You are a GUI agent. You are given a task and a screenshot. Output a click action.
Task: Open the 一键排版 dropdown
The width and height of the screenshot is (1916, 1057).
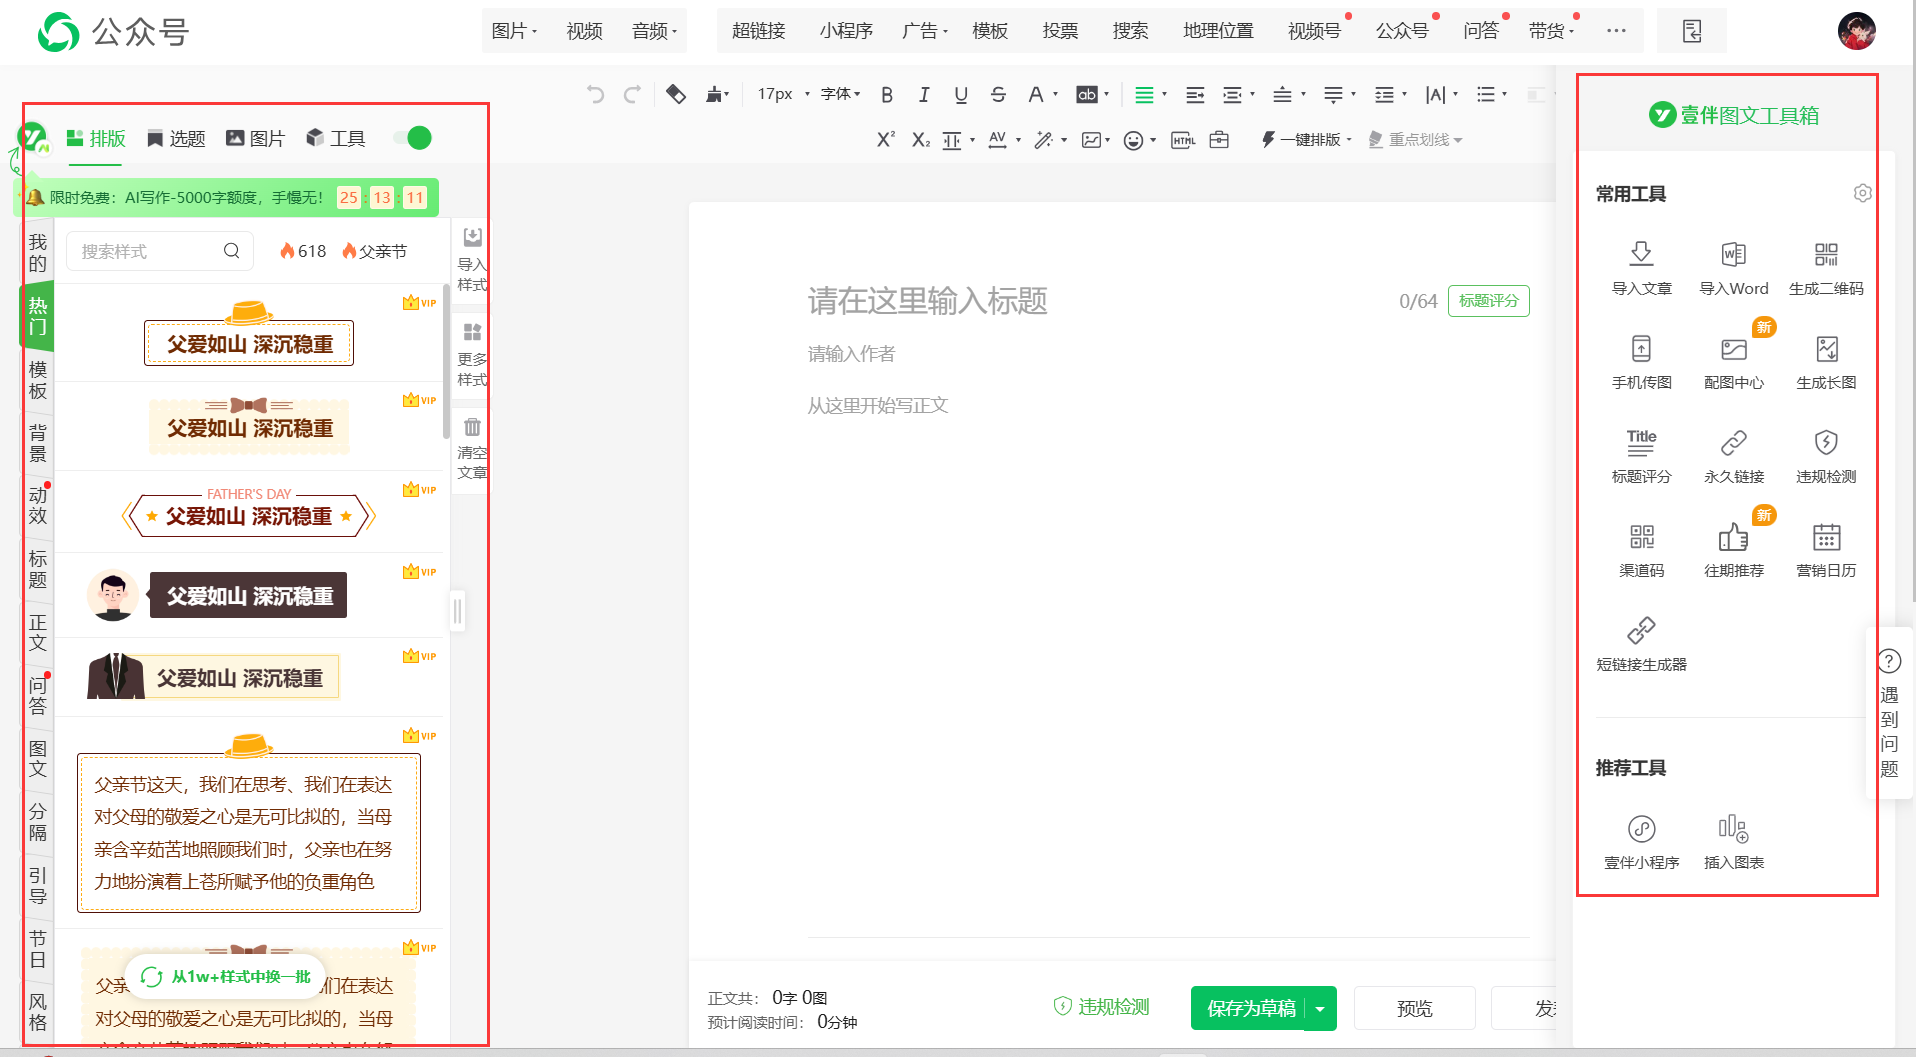pos(1306,140)
